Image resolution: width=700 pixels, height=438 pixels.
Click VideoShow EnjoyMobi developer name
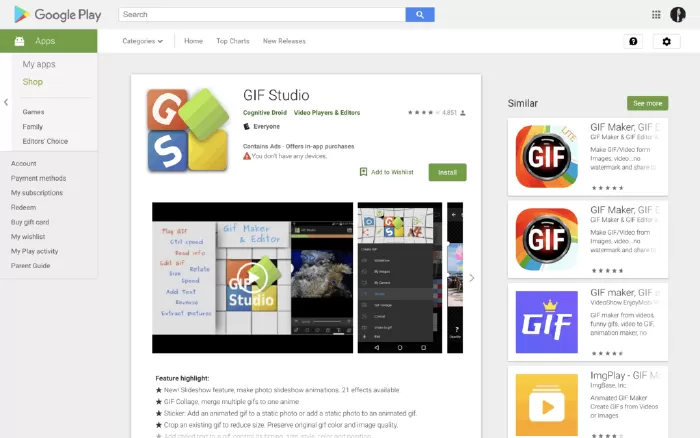(625, 302)
